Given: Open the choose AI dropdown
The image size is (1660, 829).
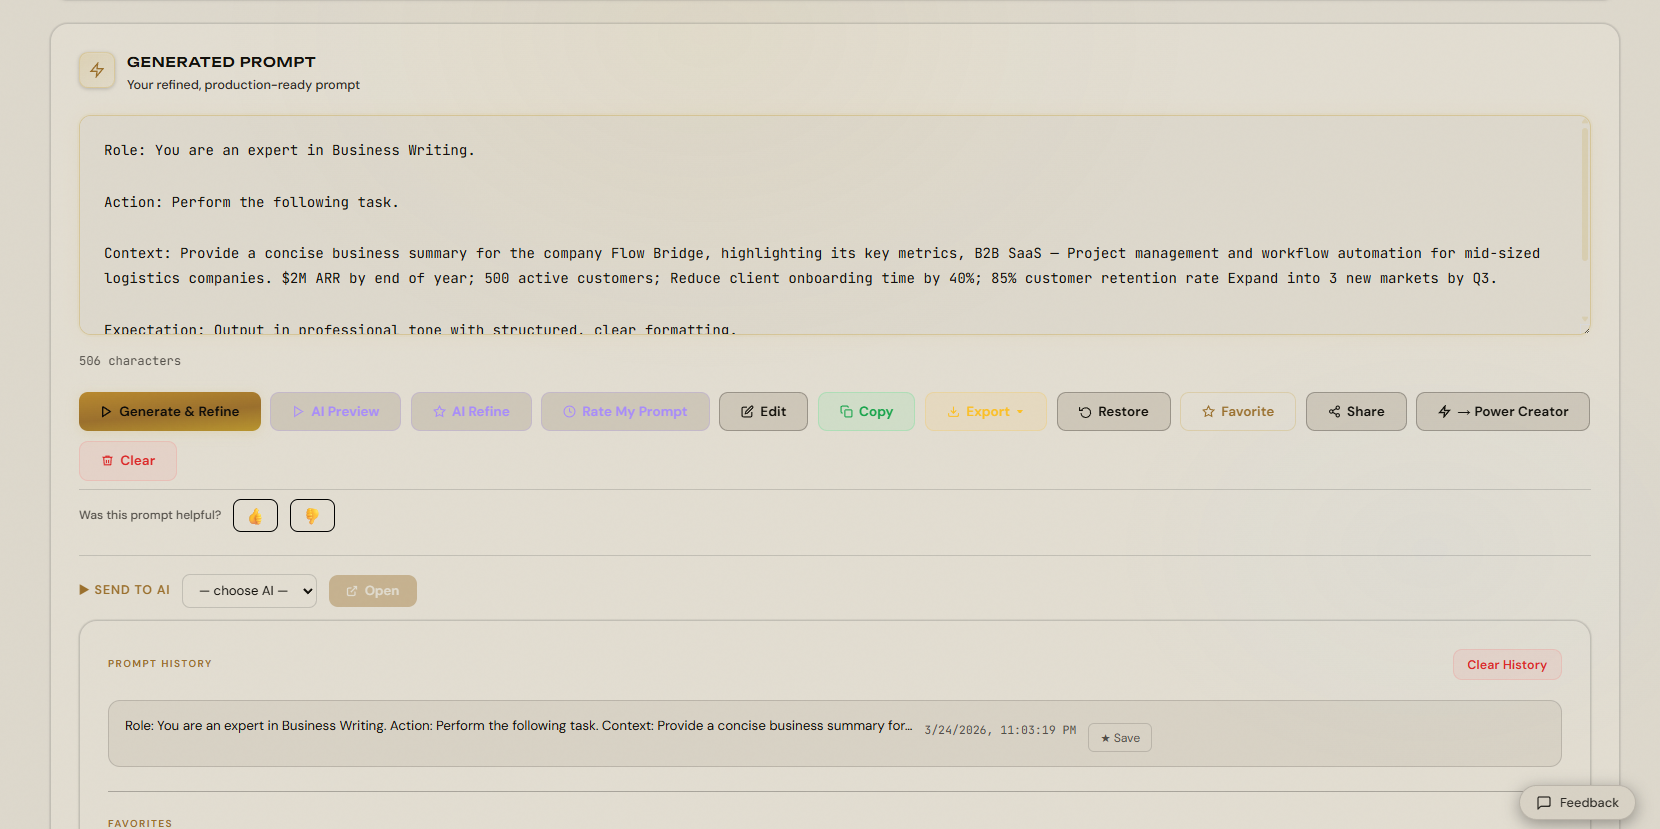Looking at the screenshot, I should [x=249, y=591].
